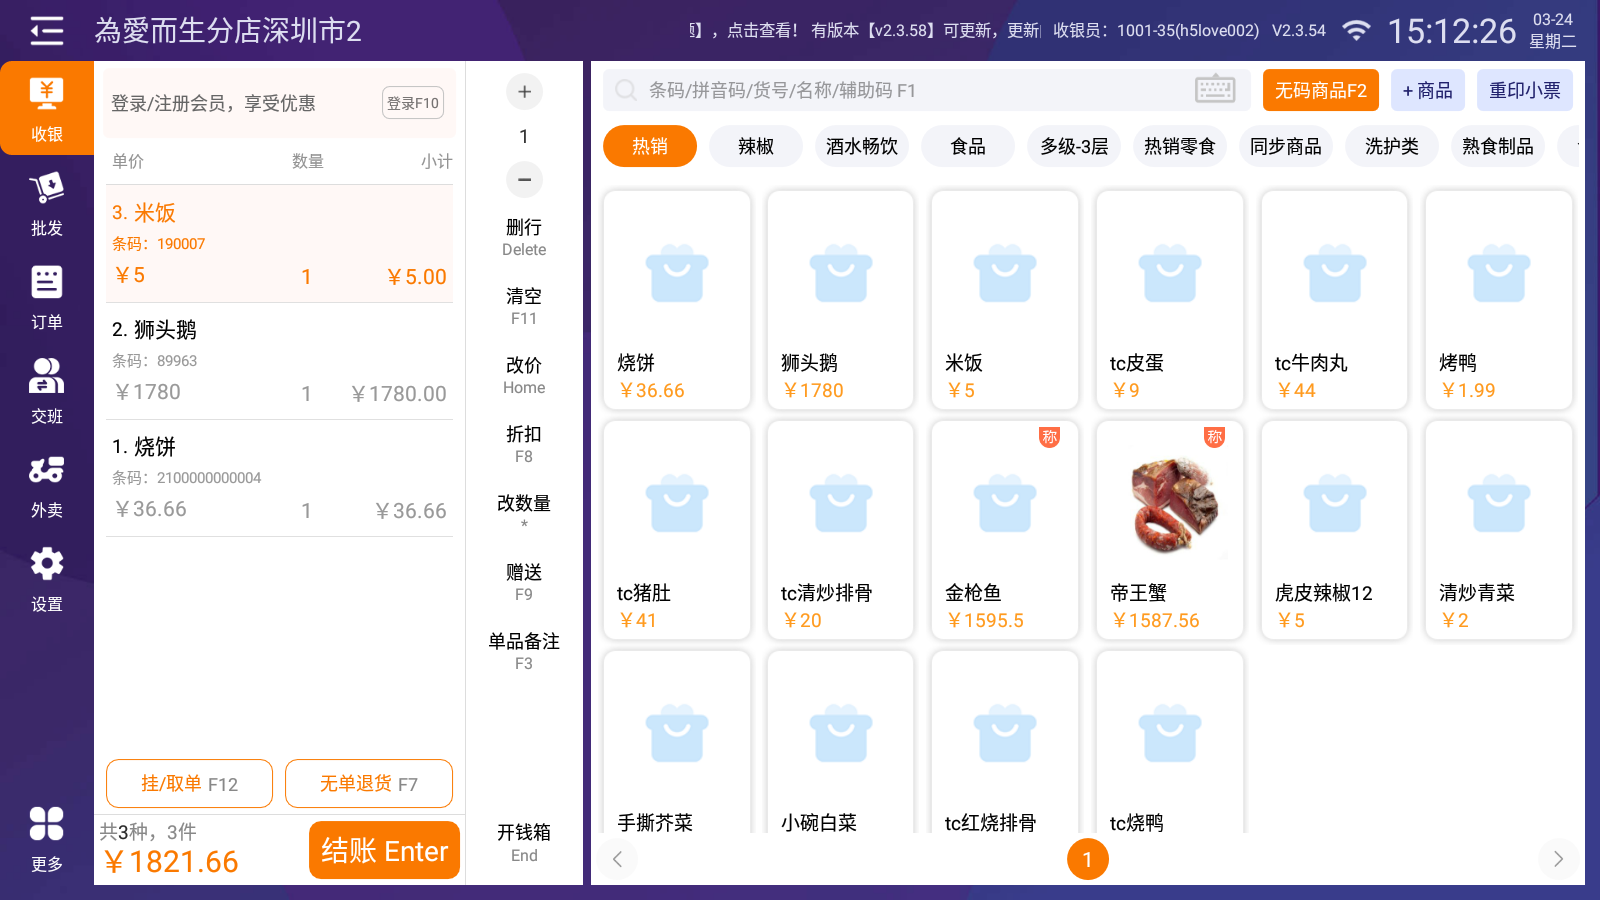1600x900 pixels.
Task: Decrease quantity with the minus button
Action: [x=524, y=180]
